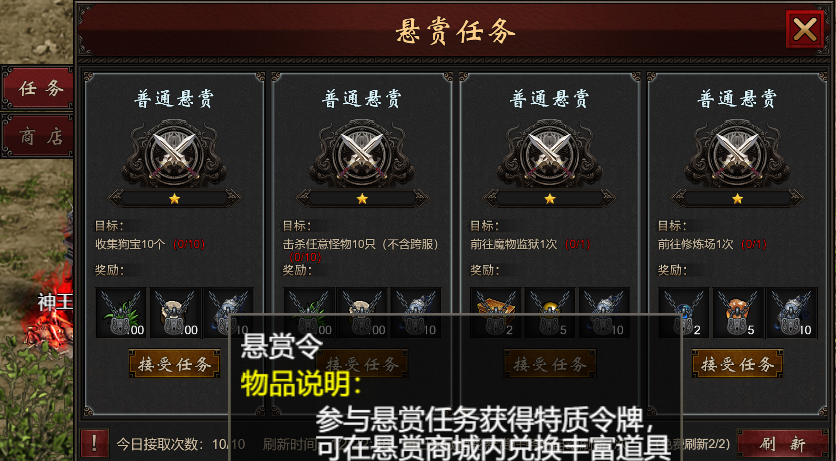Accept the 收集狗宝 bounty with 接受任务

174,364
